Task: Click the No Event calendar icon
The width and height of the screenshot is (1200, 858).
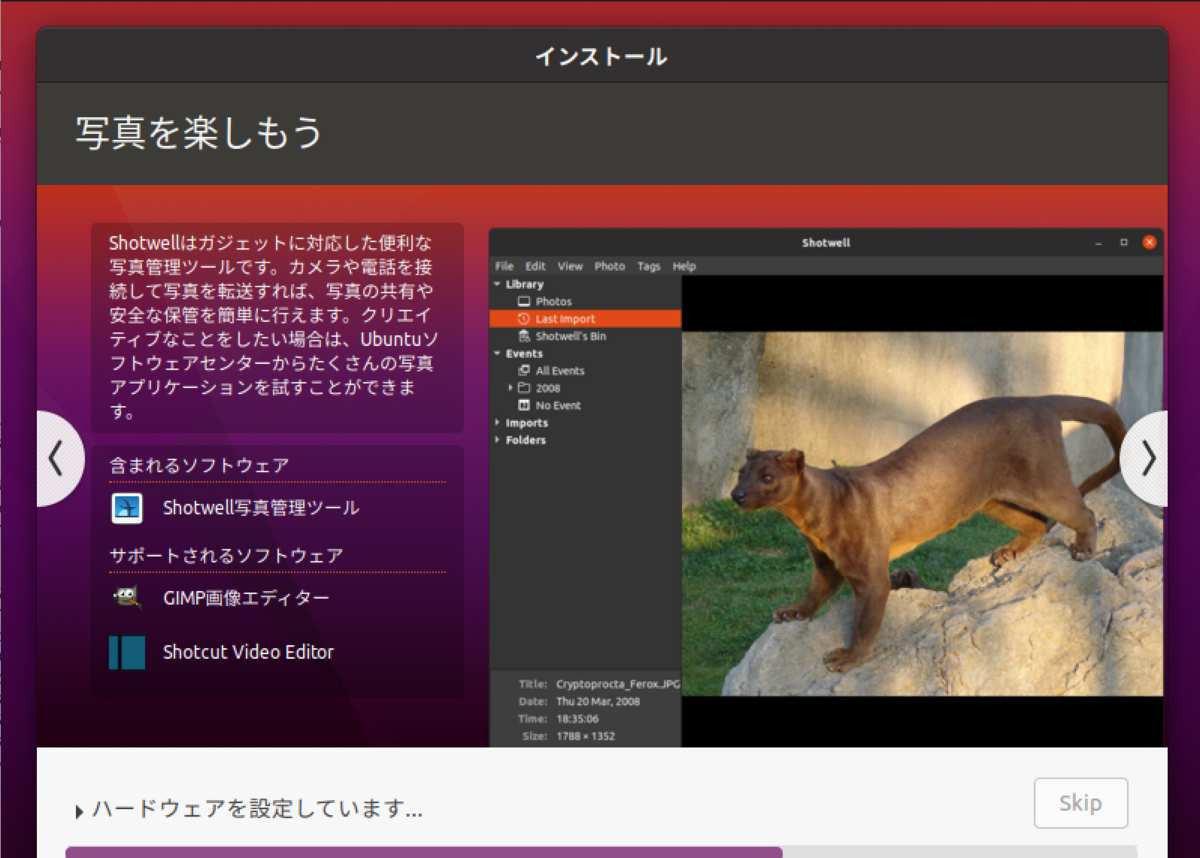Action: [x=523, y=405]
